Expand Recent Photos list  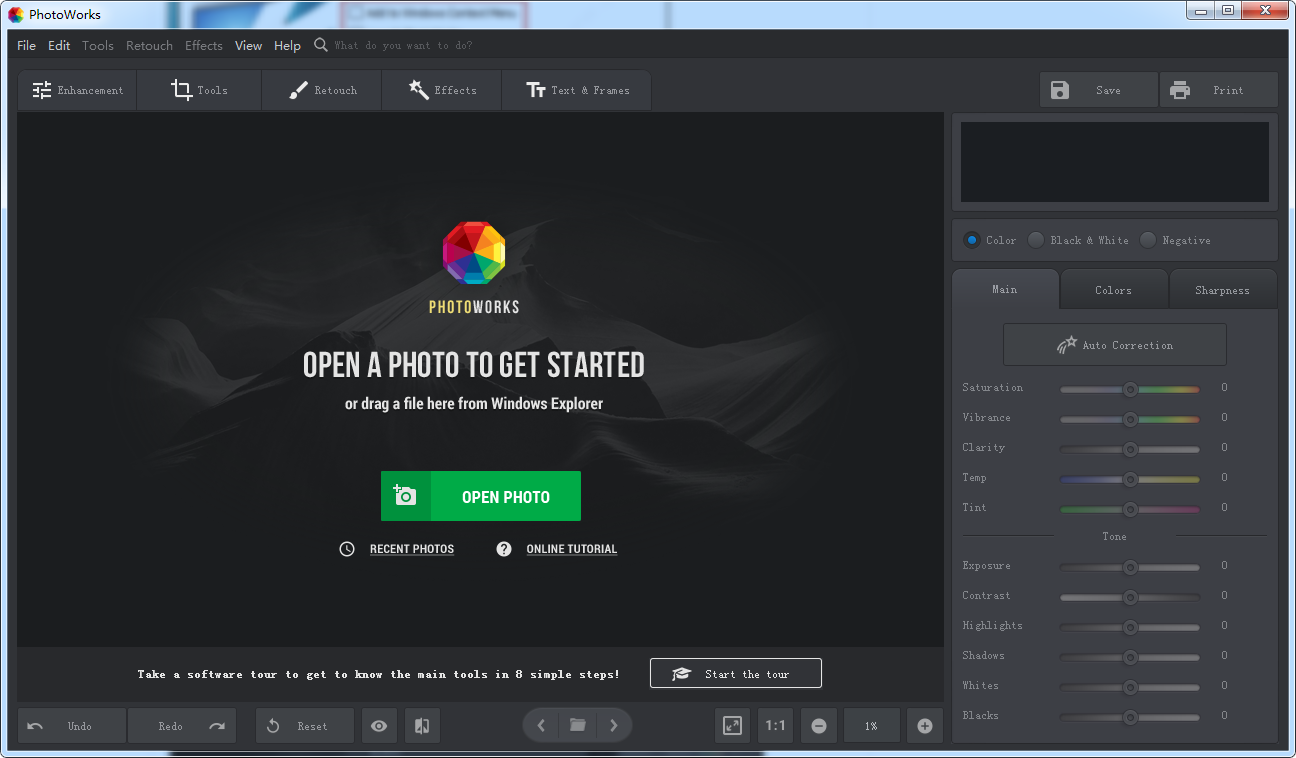(x=411, y=548)
